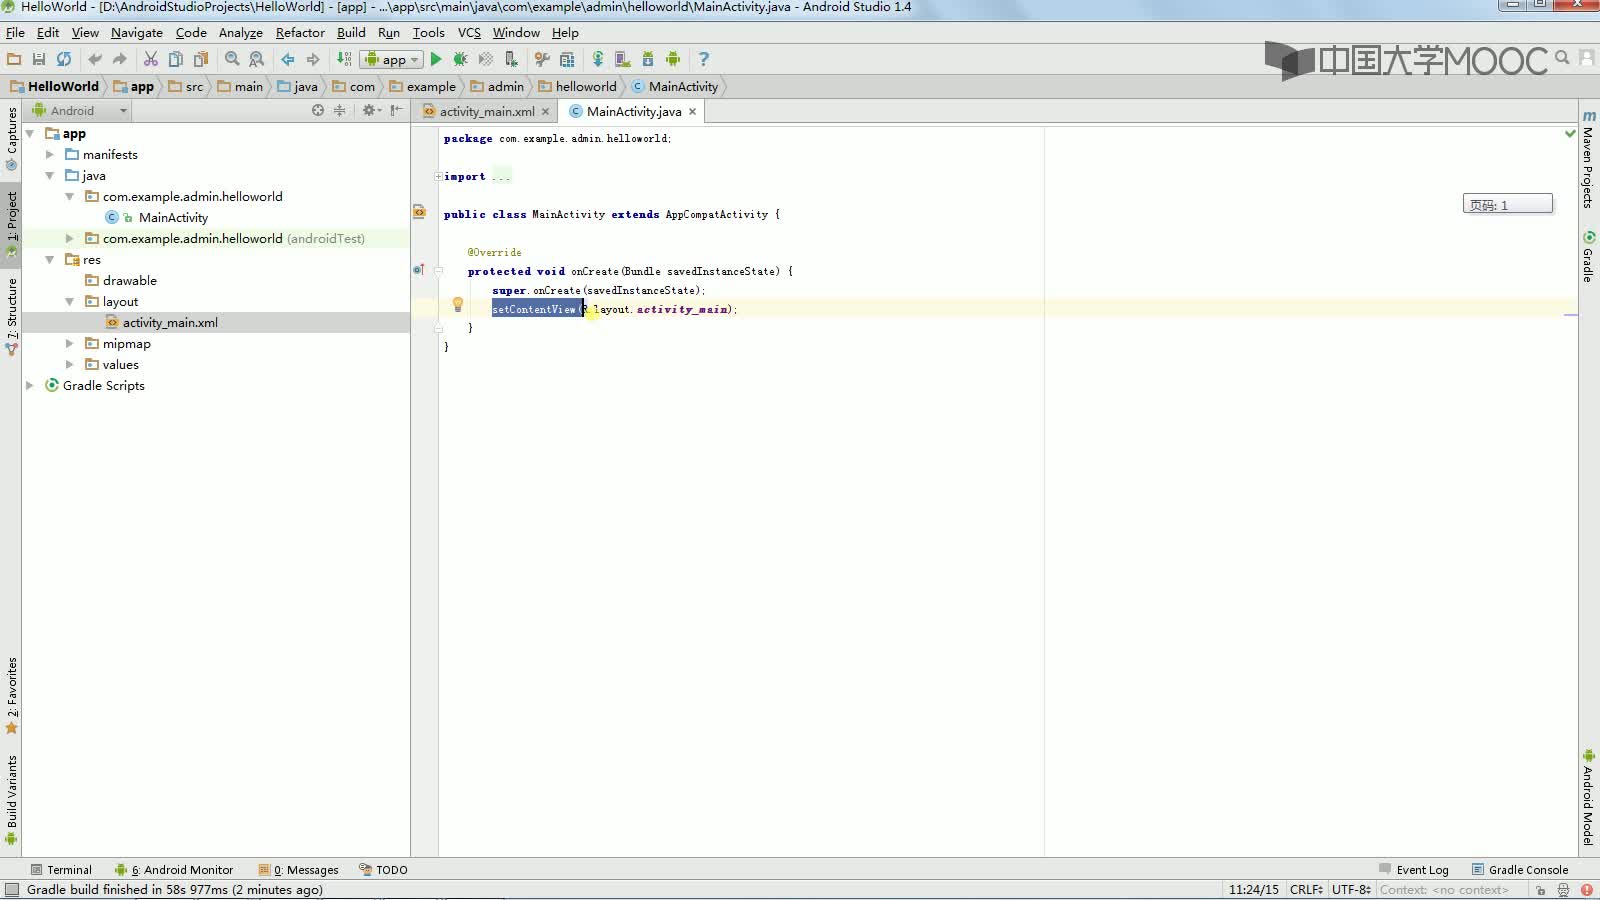Screen dimensions: 1600x900
Task: Open the VCS menu
Action: click(x=469, y=32)
